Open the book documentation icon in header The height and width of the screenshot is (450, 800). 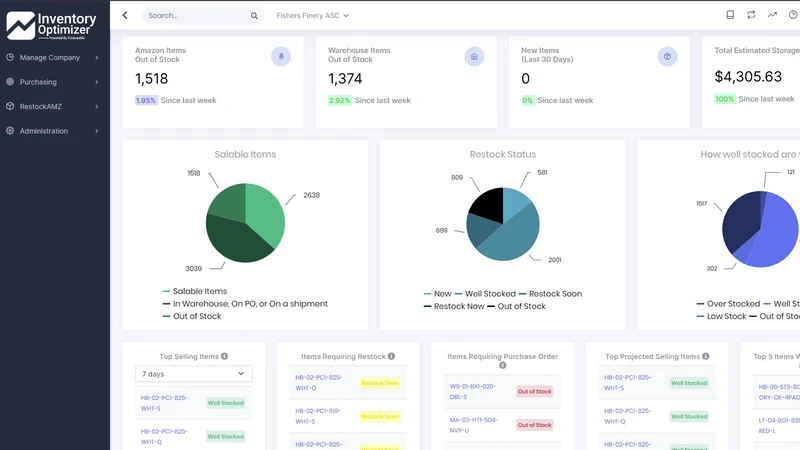pos(730,15)
